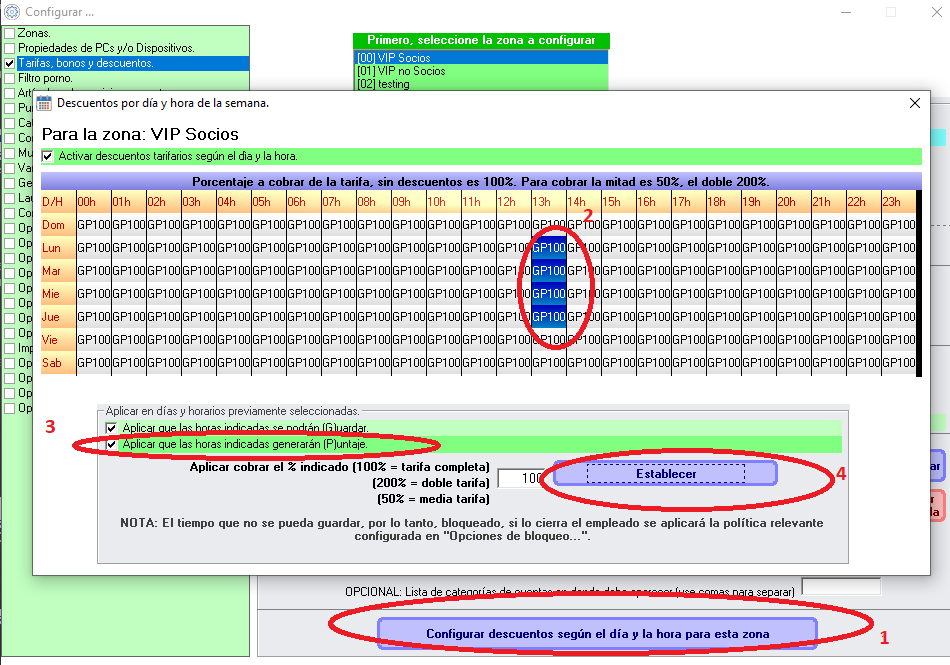Click the Establecer button
Viewport: 950px width, 665px height.
pyautogui.click(x=665, y=474)
